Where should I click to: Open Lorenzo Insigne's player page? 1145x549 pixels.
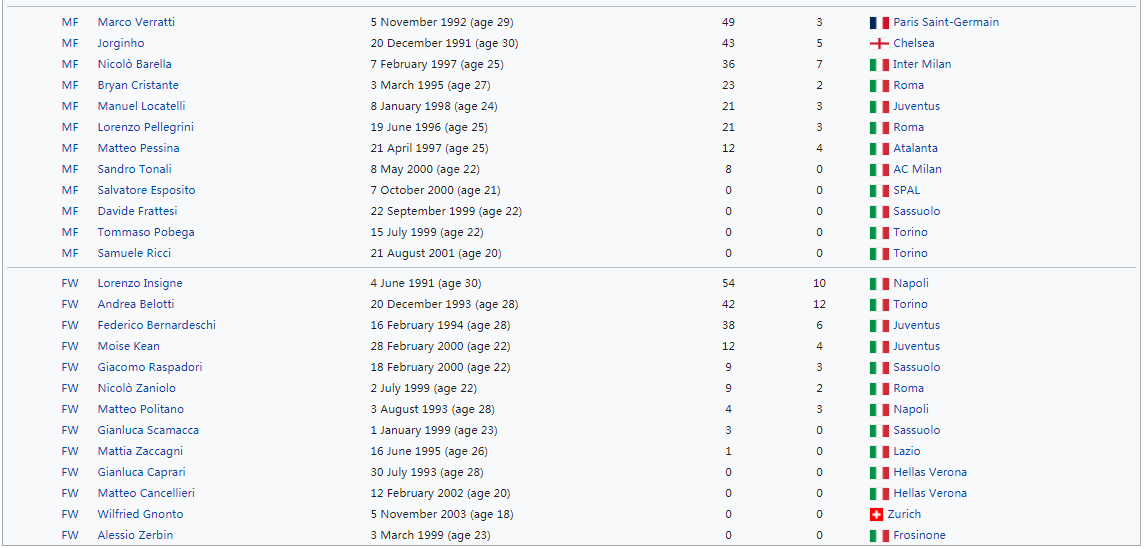pos(140,283)
